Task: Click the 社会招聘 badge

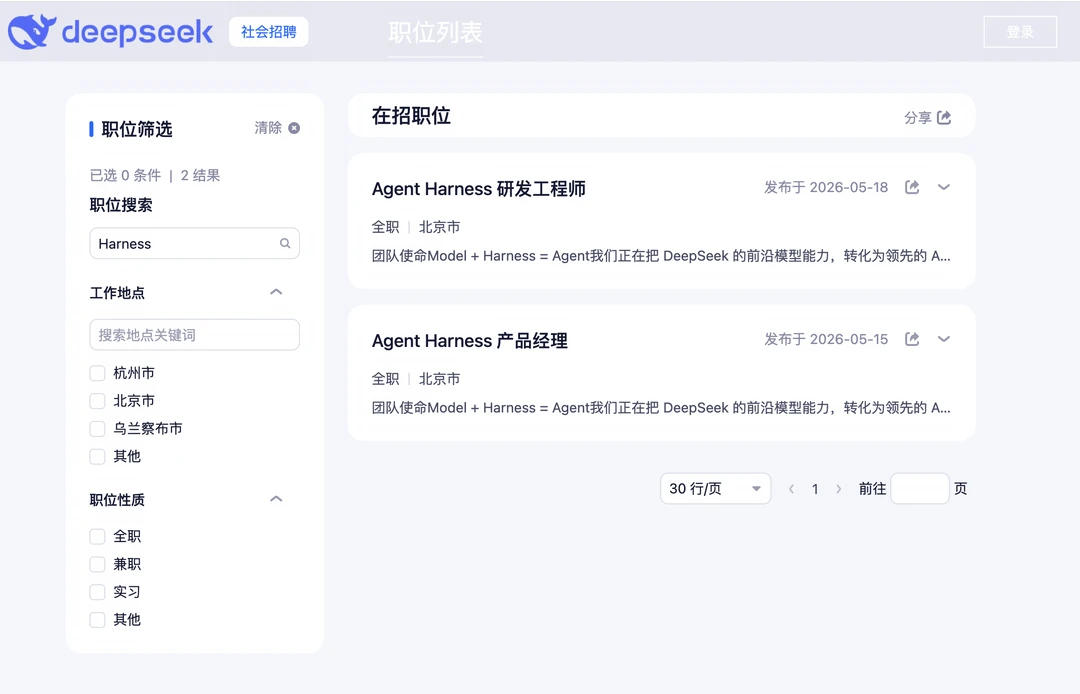Action: click(x=269, y=32)
